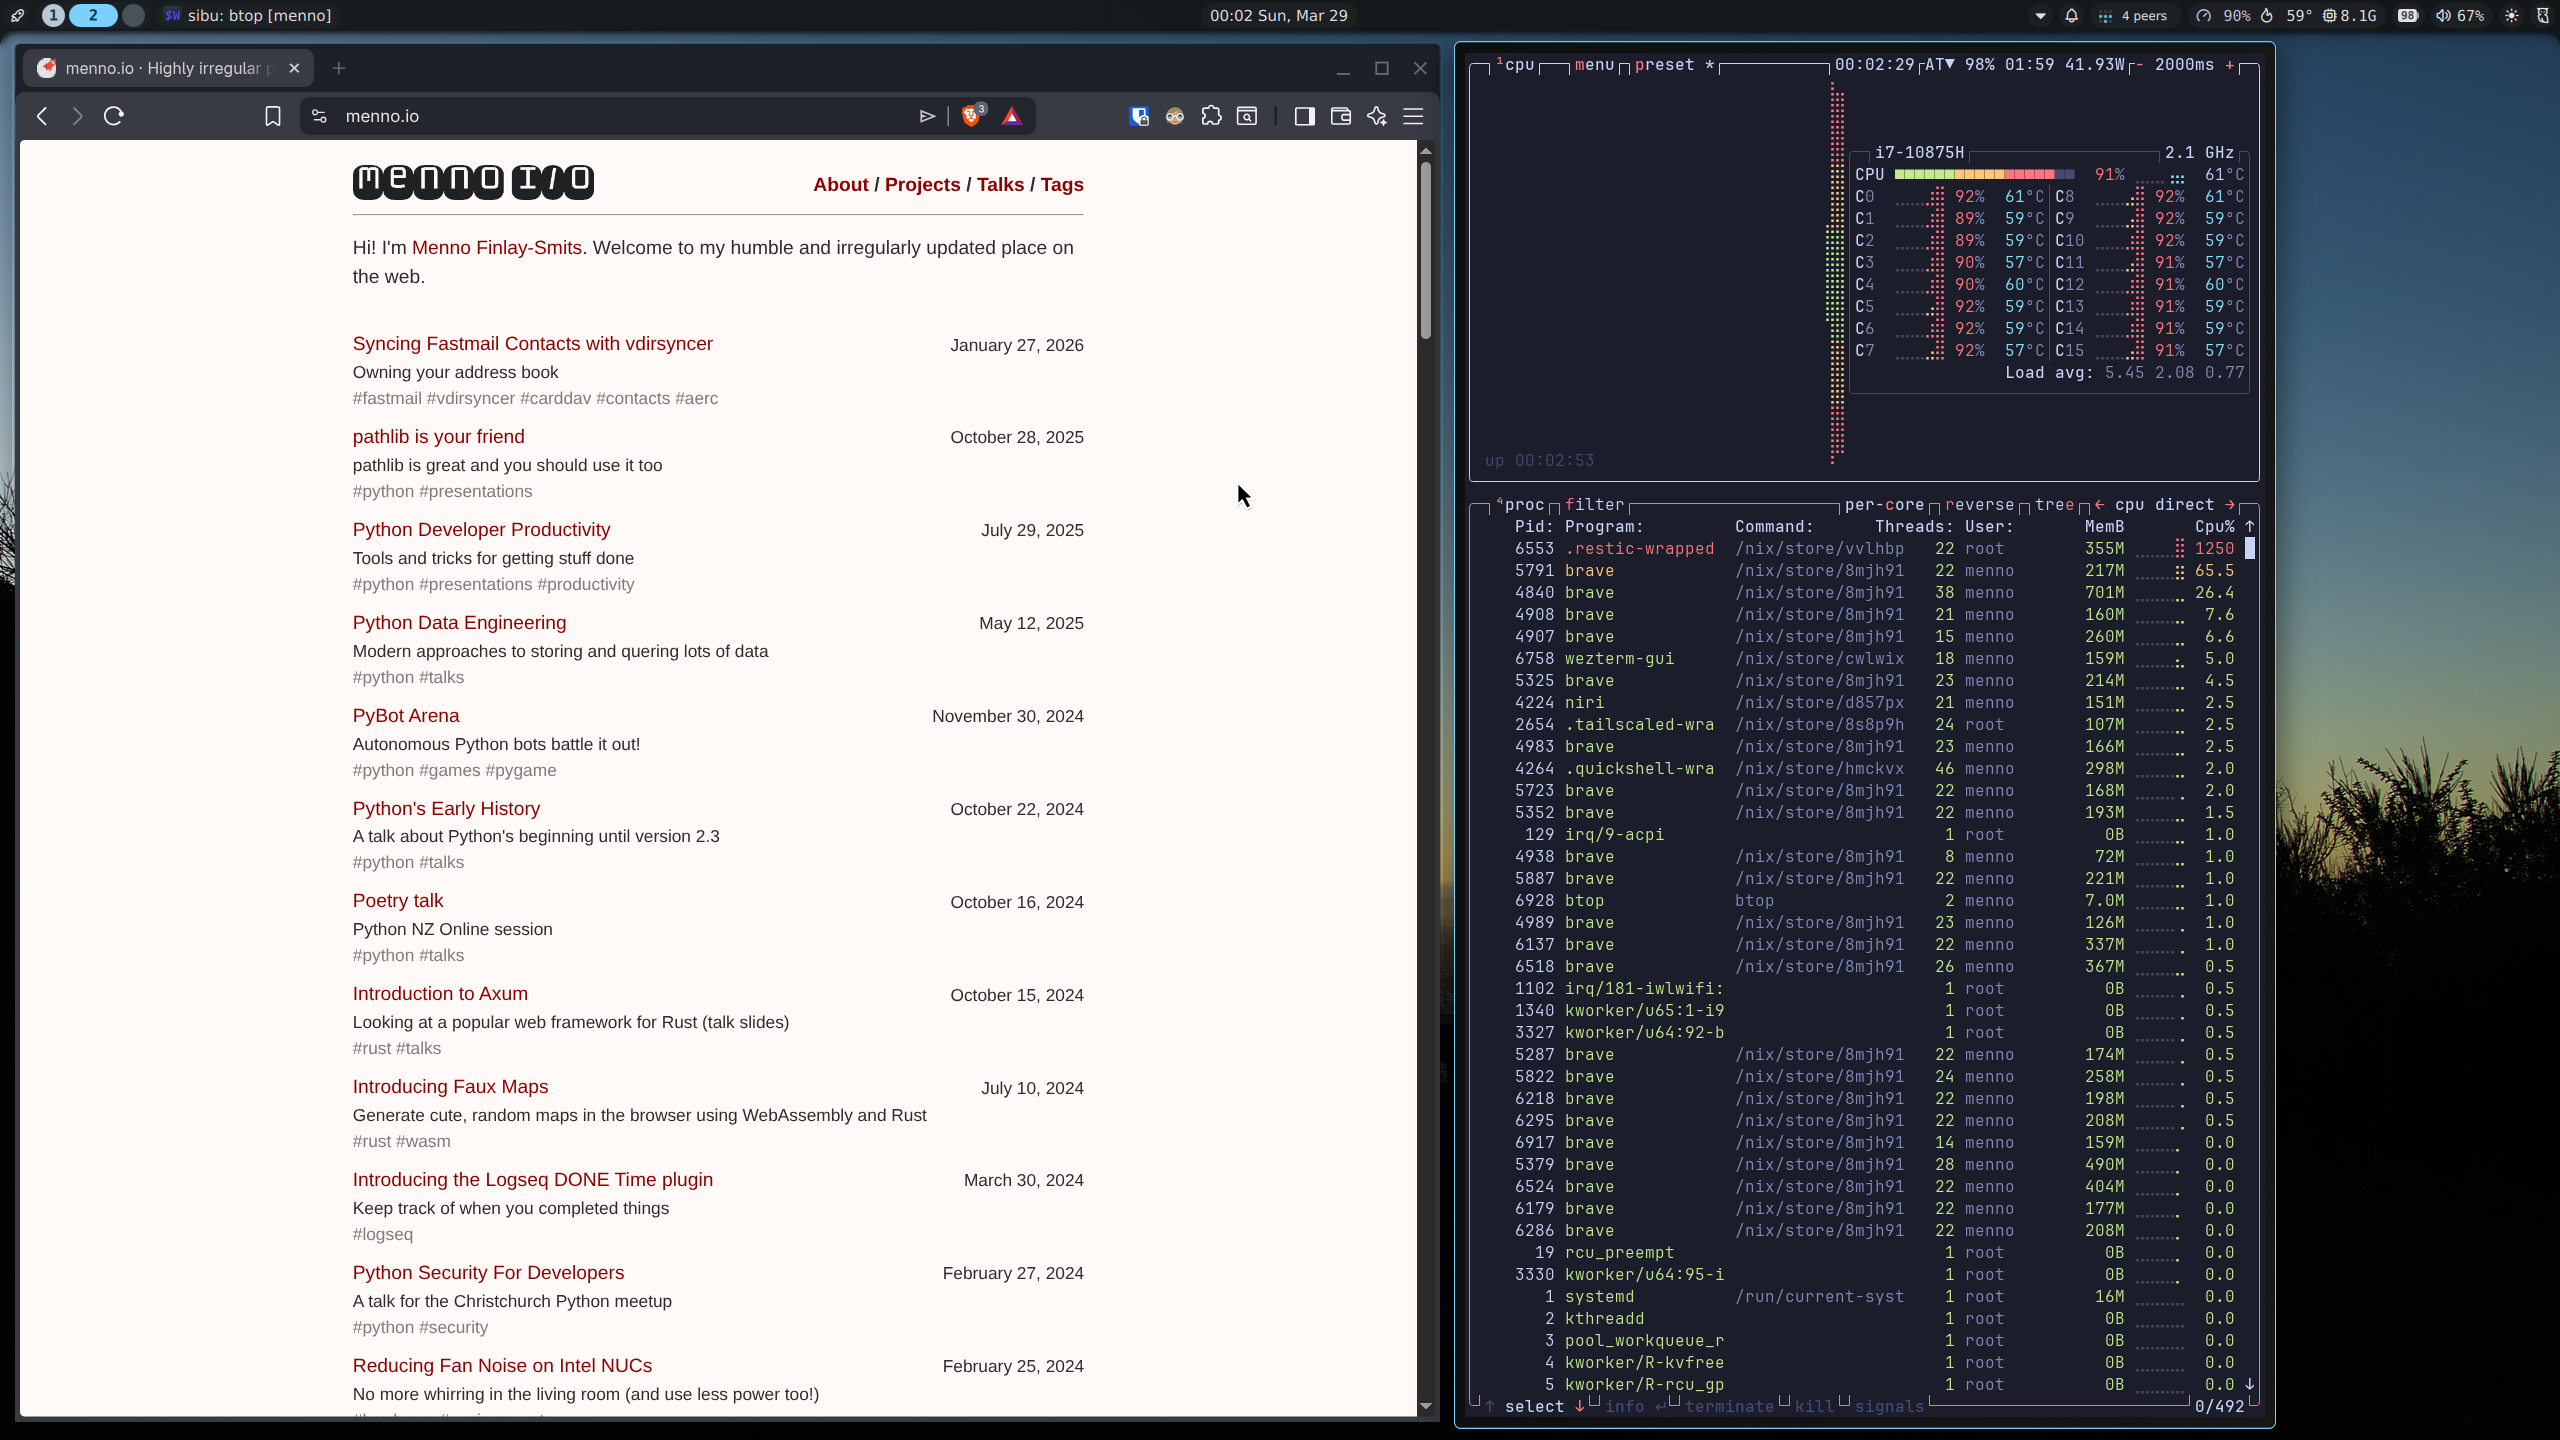Open the btop menu option
Screen dimensions: 2560x1440
coord(1594,65)
